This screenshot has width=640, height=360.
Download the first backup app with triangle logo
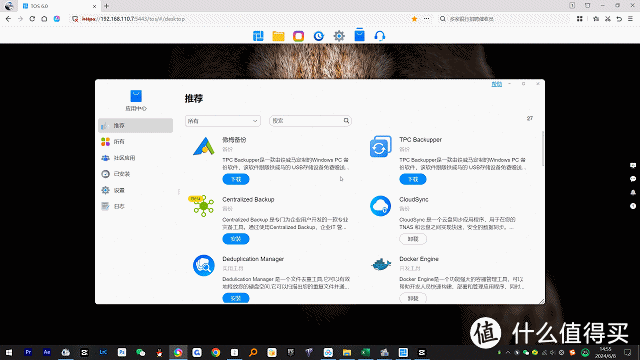click(236, 179)
